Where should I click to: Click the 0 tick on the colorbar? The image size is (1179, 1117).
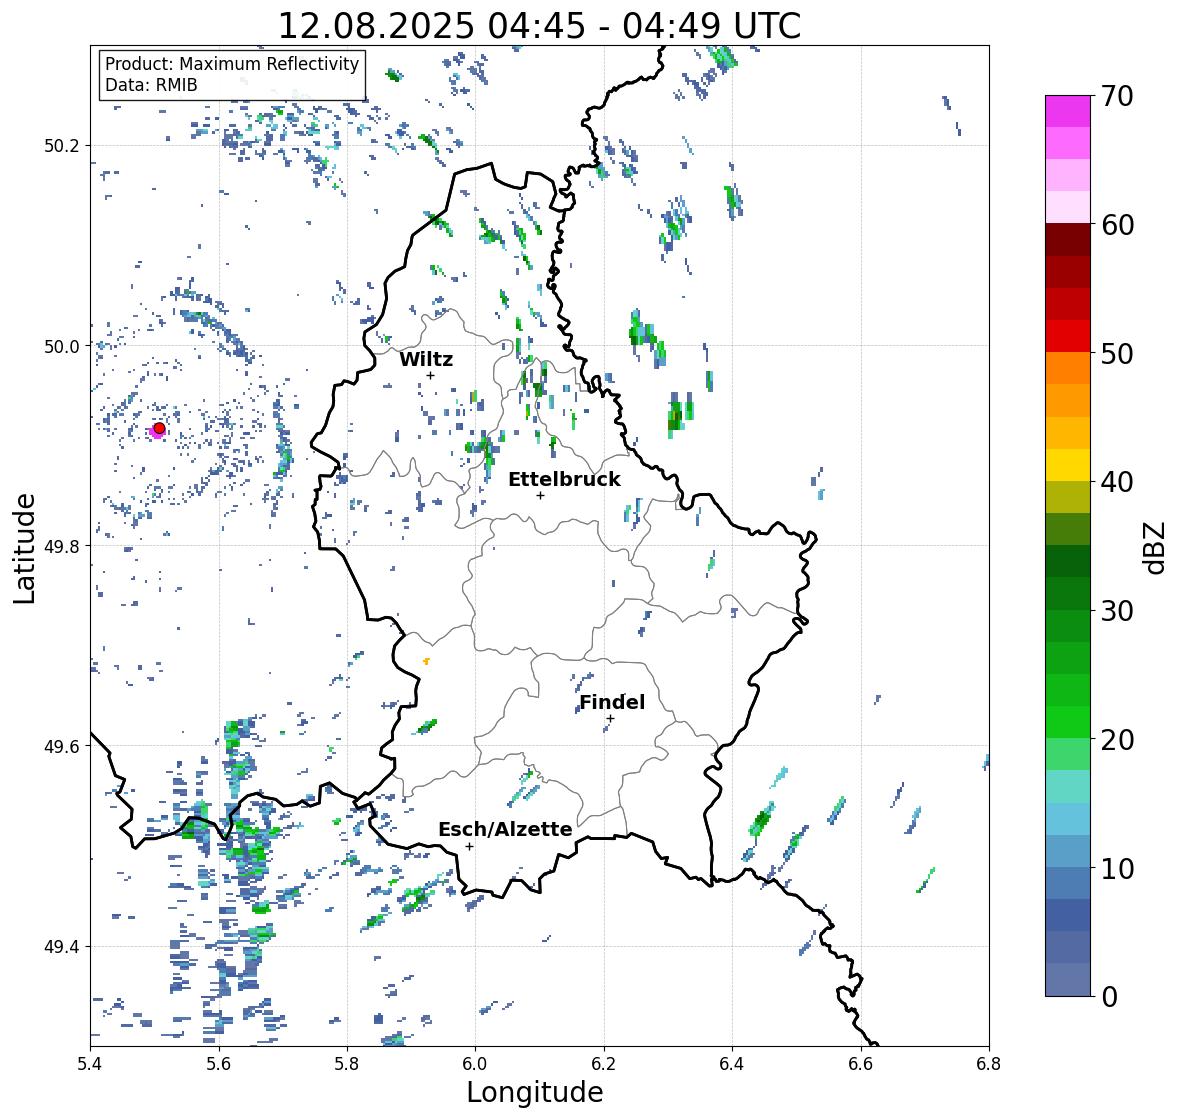click(x=1109, y=997)
